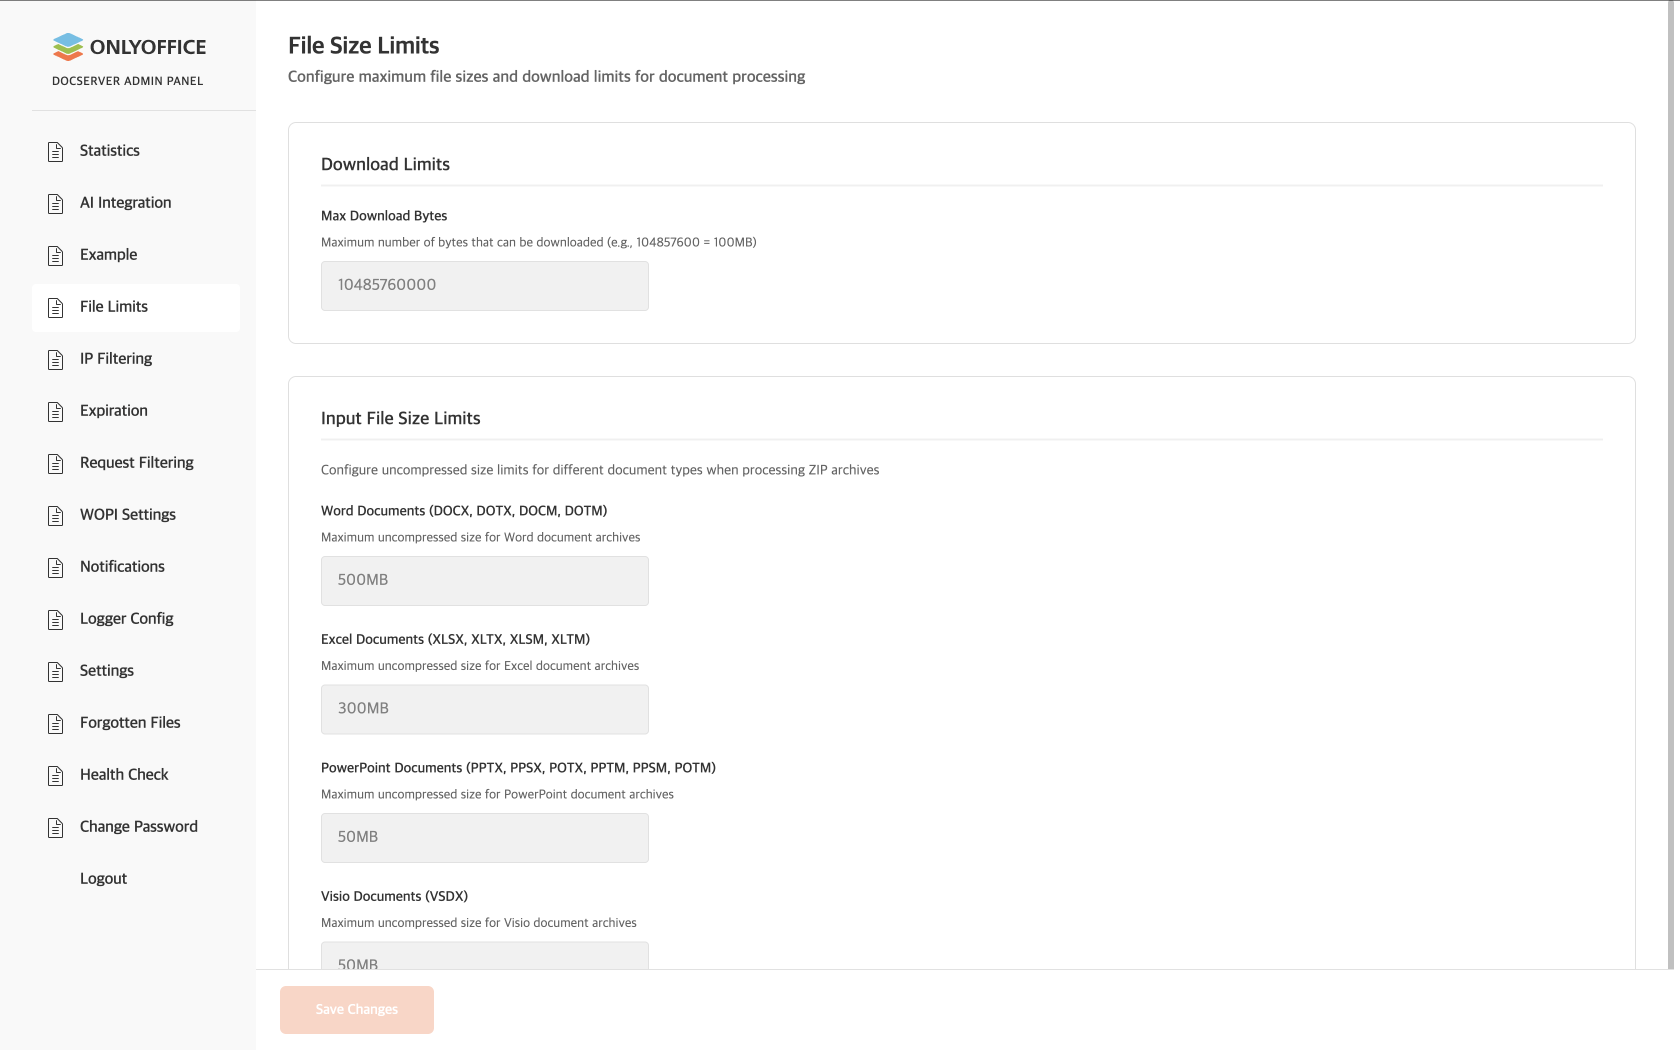Click the Max Download Bytes input field

click(x=484, y=286)
